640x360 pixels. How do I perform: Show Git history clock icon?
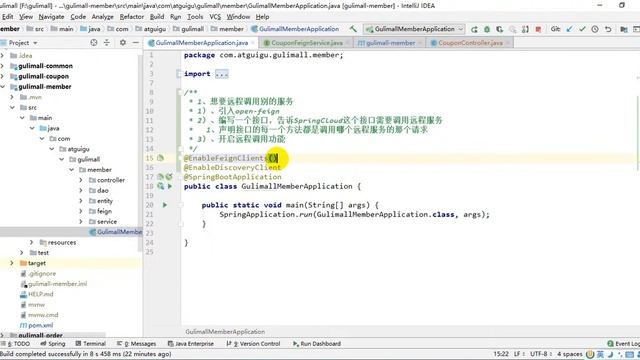click(595, 29)
